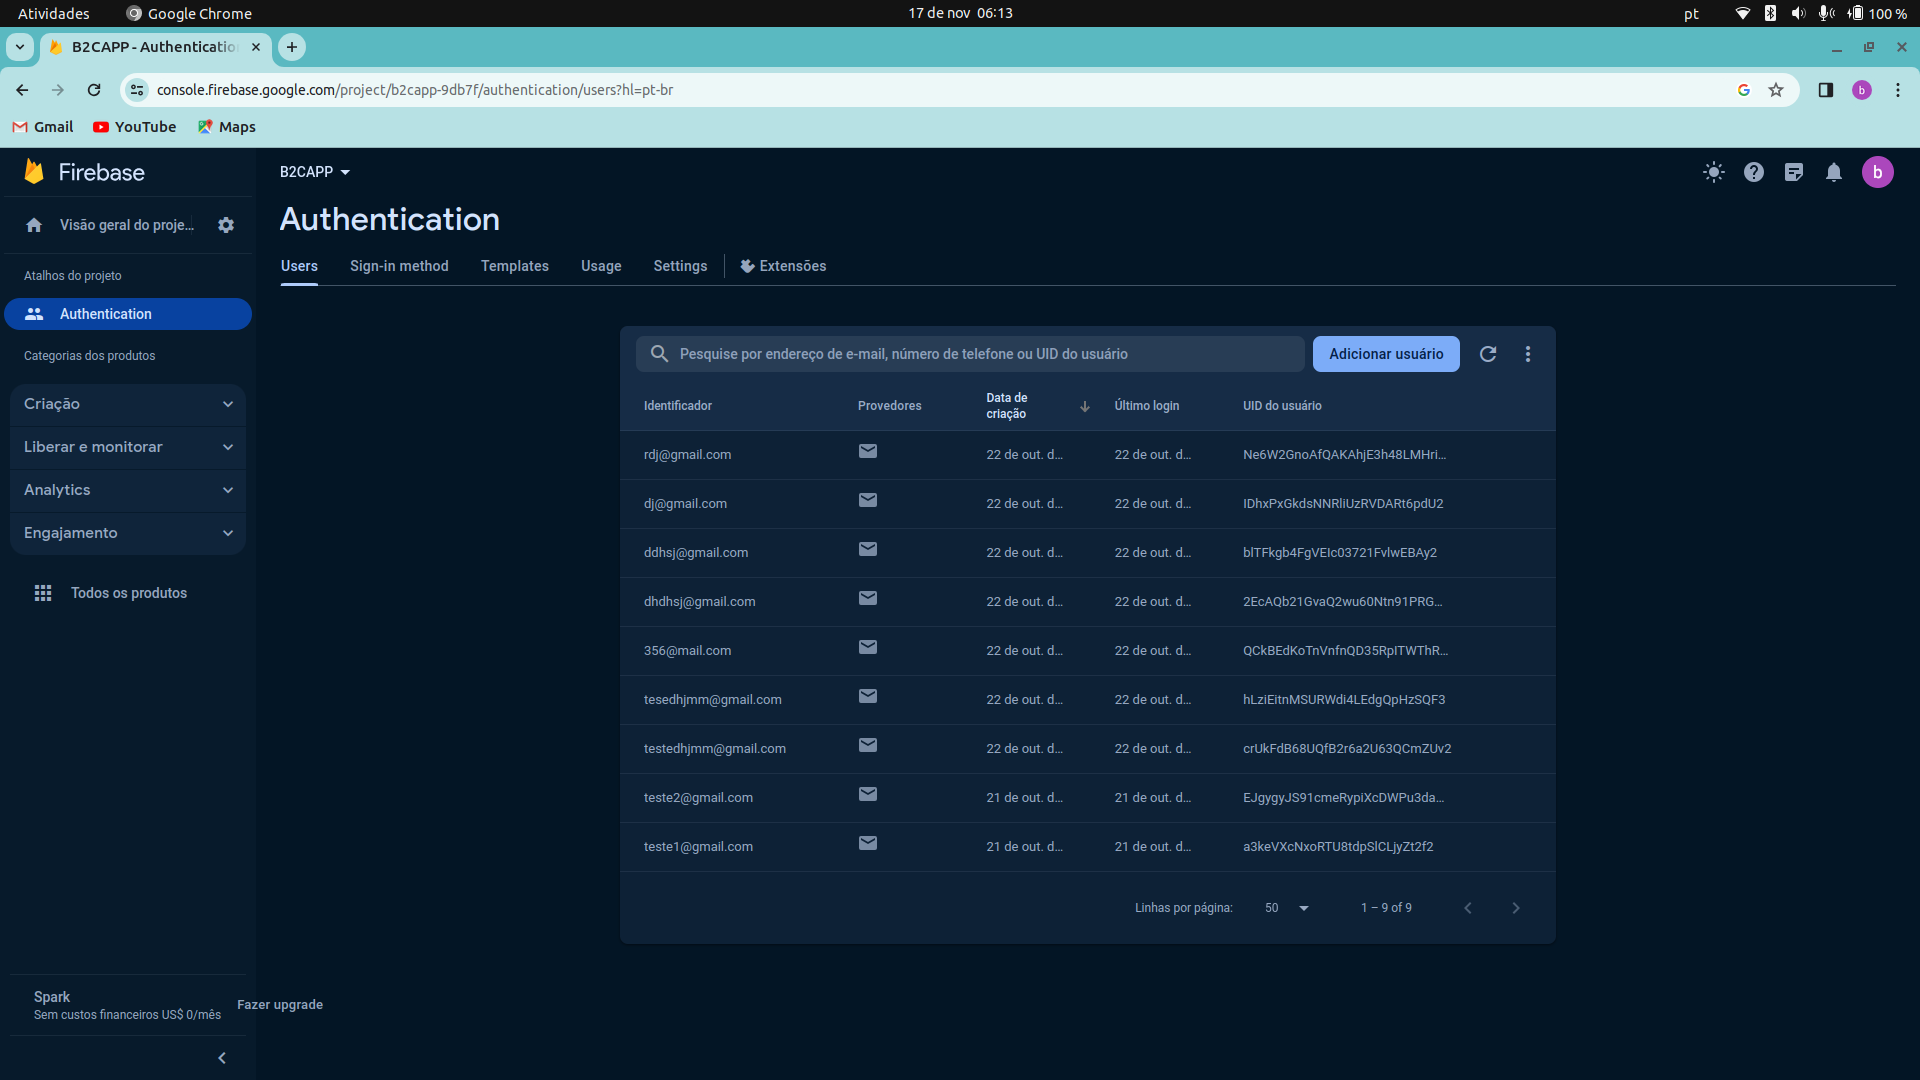Click Adicionar usuário button
The width and height of the screenshot is (1920, 1080).
click(x=1386, y=354)
